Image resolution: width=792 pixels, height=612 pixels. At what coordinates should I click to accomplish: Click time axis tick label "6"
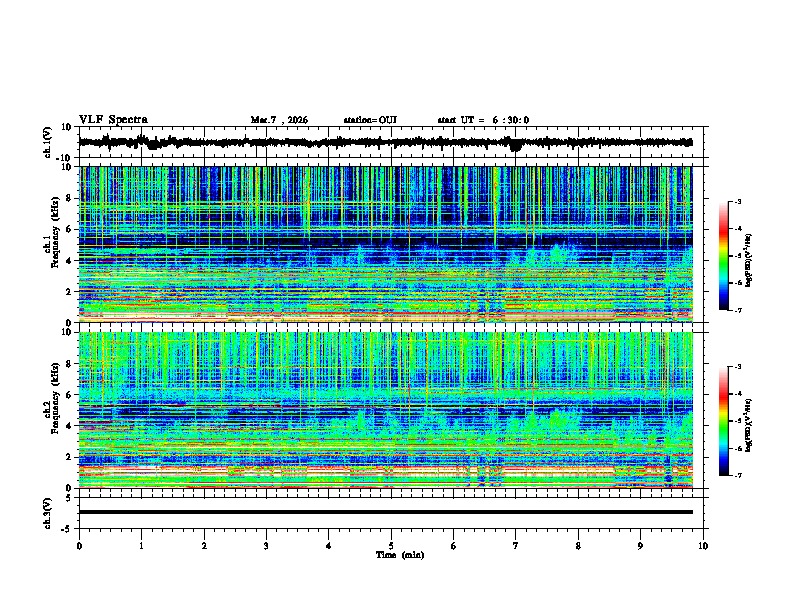[x=453, y=546]
